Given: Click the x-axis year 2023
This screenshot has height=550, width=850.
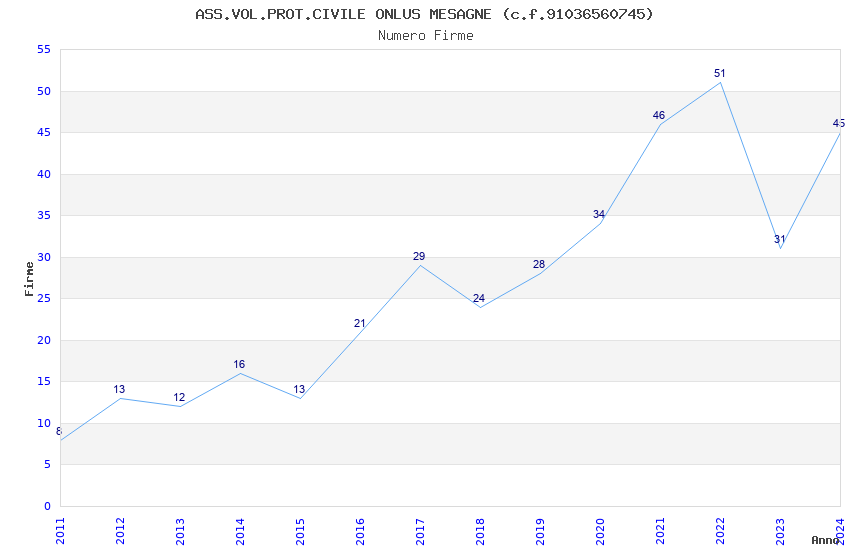Looking at the screenshot, I should click(x=780, y=531).
